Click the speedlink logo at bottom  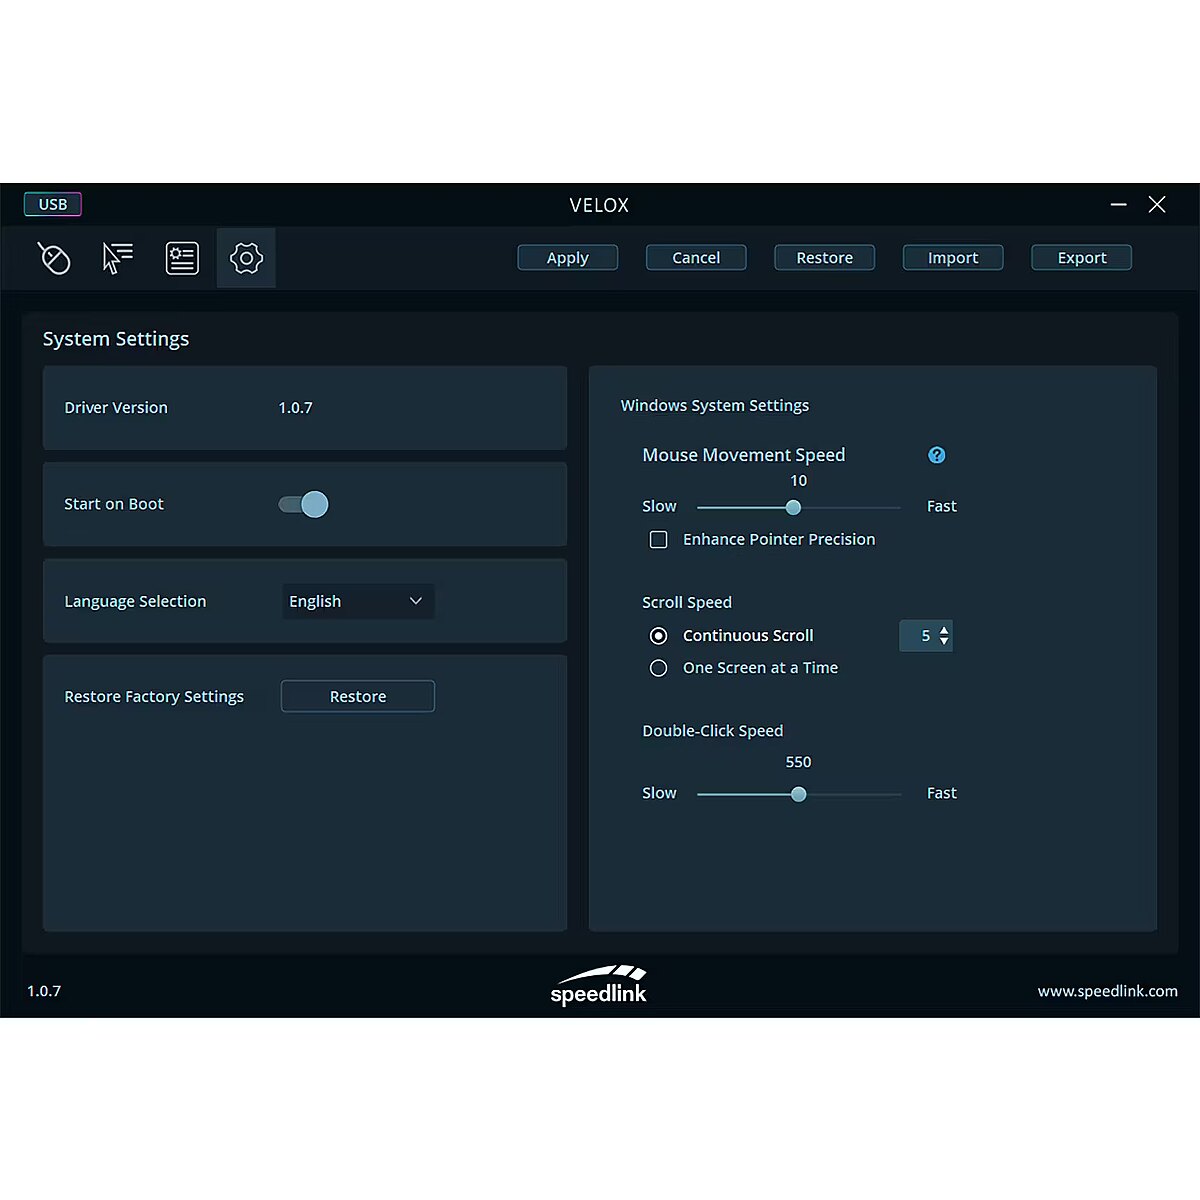pos(599,986)
